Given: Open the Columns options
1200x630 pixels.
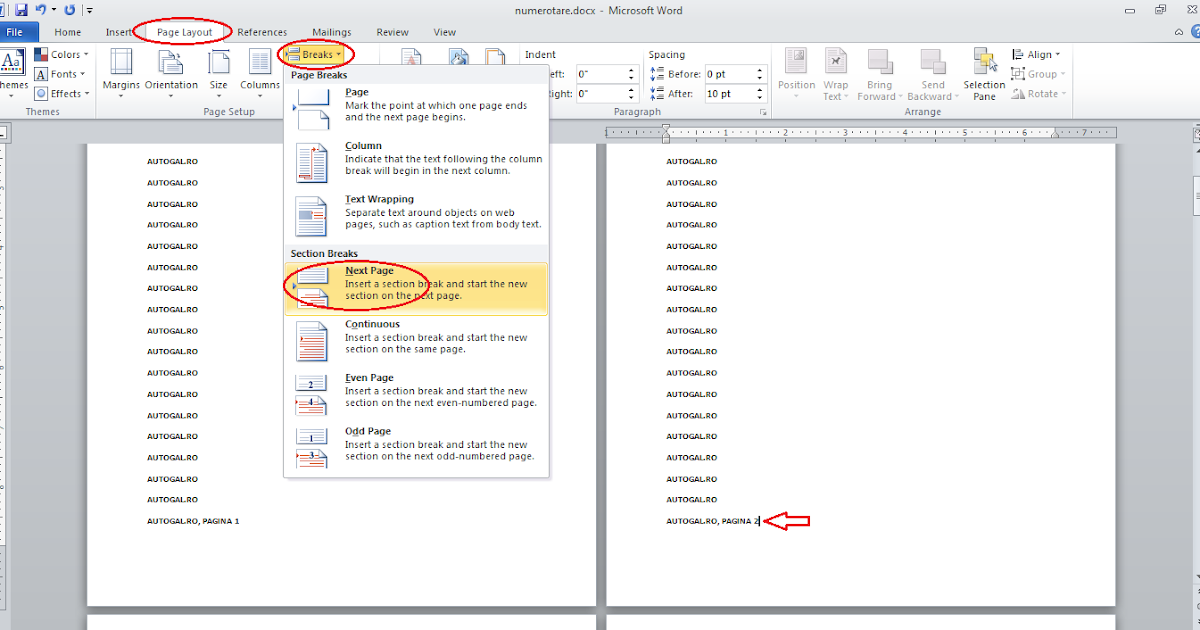Looking at the screenshot, I should [x=260, y=72].
